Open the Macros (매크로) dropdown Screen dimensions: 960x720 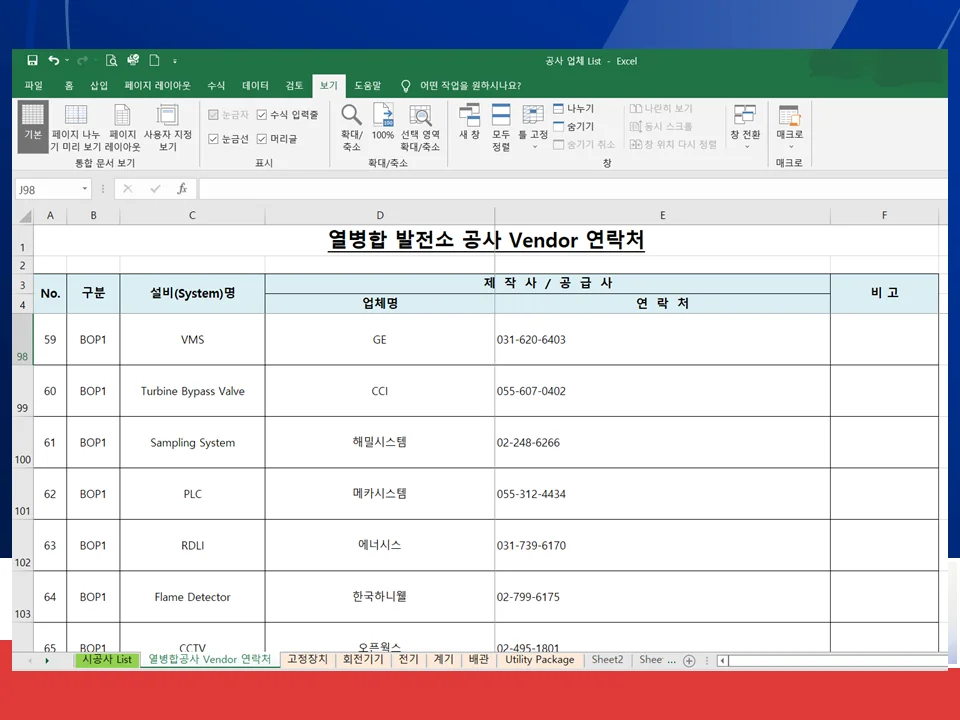click(x=789, y=127)
